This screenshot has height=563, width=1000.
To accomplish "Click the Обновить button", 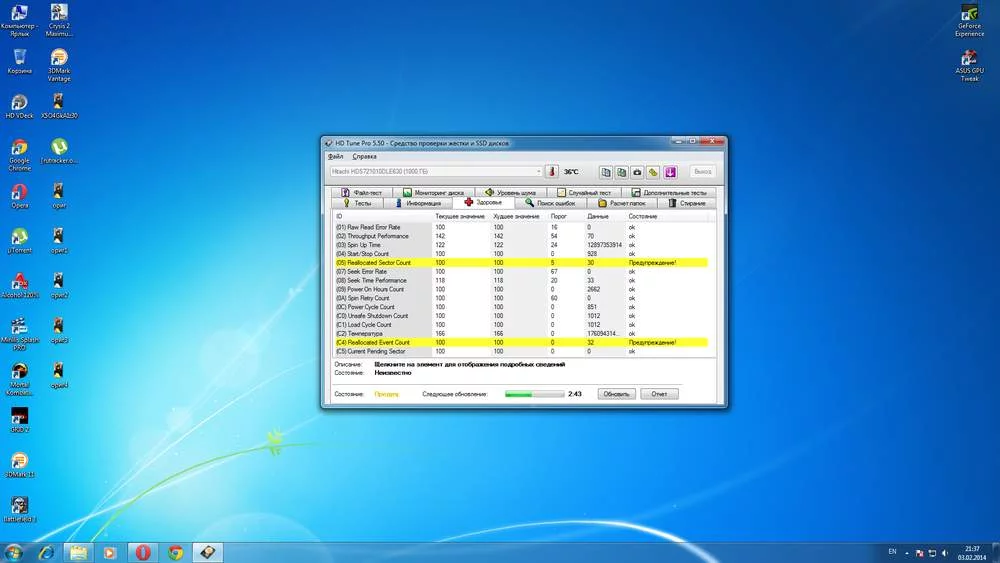I will 616,394.
